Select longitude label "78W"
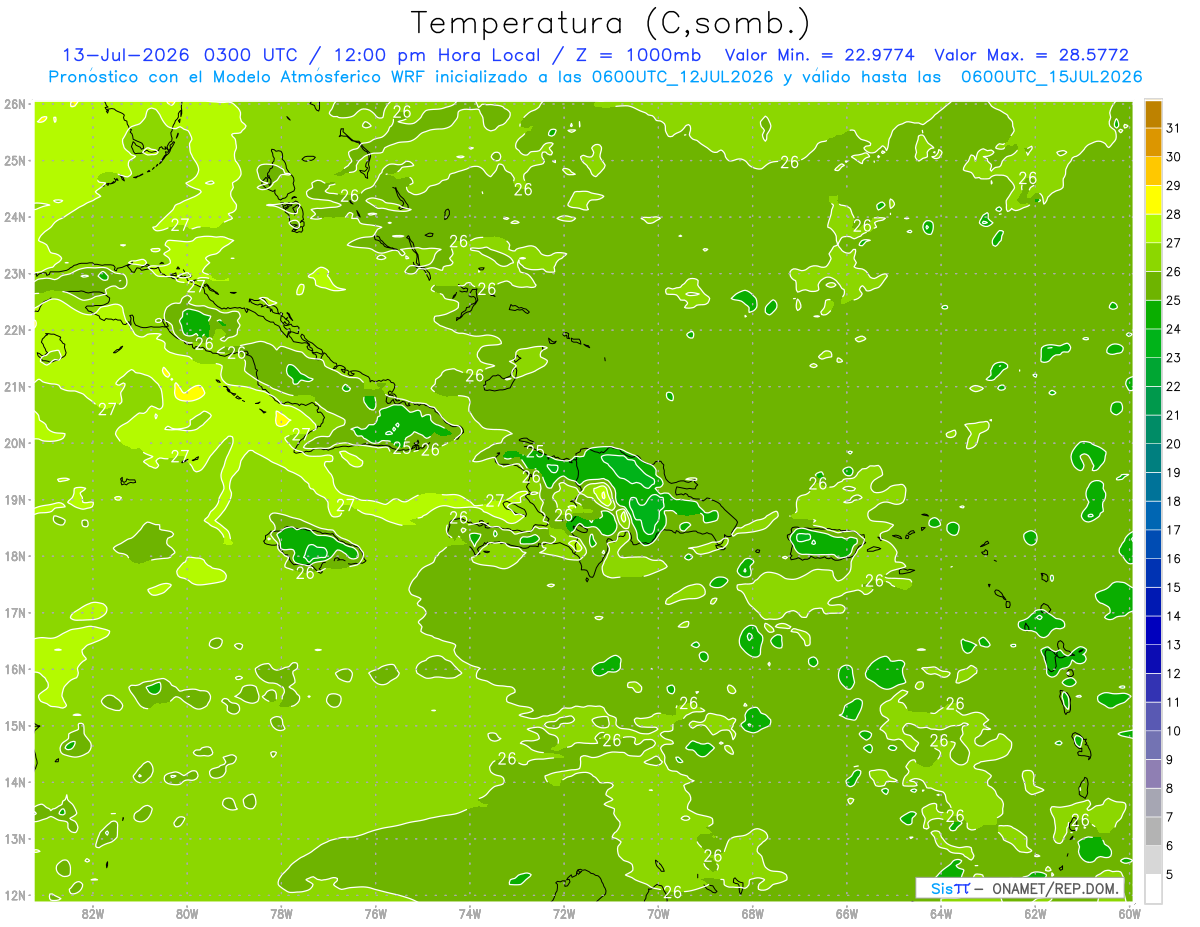This screenshot has width=1200, height=927. click(x=281, y=913)
